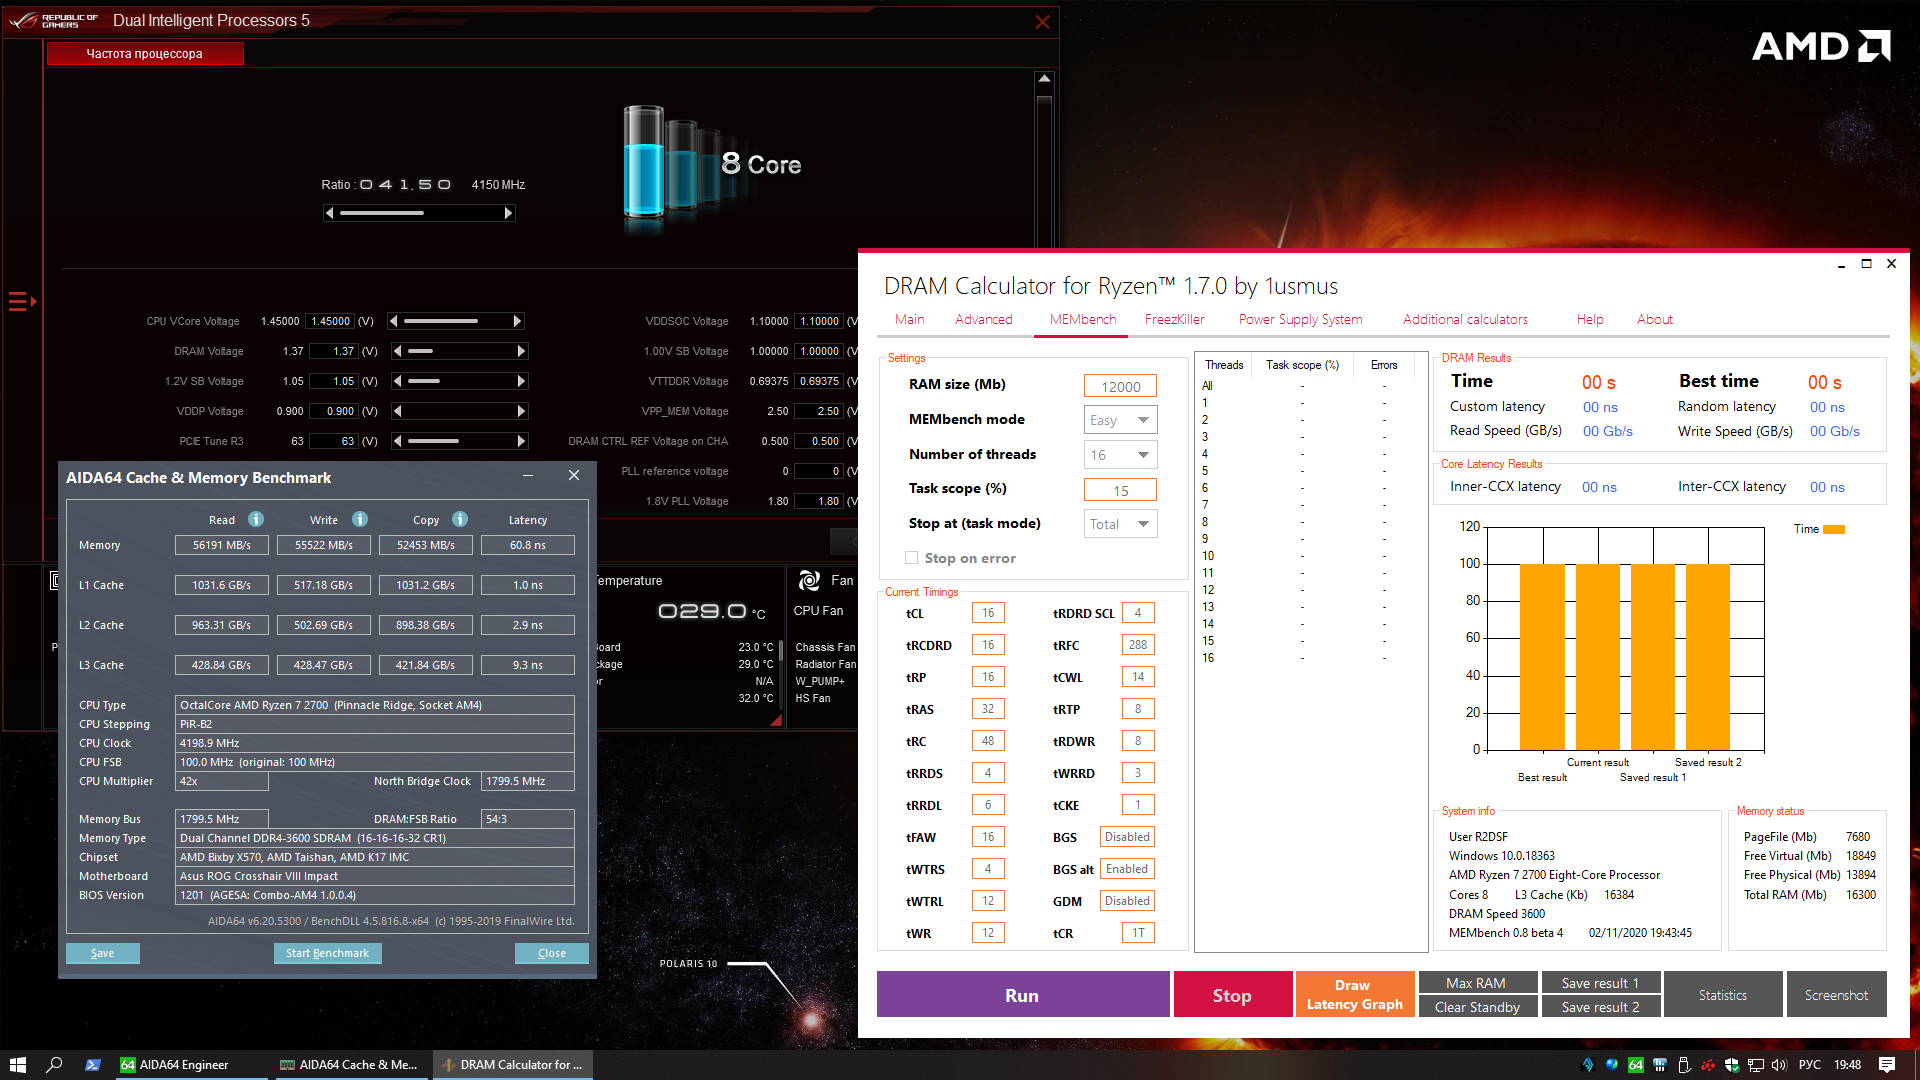Screen dimensions: 1920x1080
Task: Open the red sidebar menu icon in Dual Intelligent Processors
Action: pos(21,301)
